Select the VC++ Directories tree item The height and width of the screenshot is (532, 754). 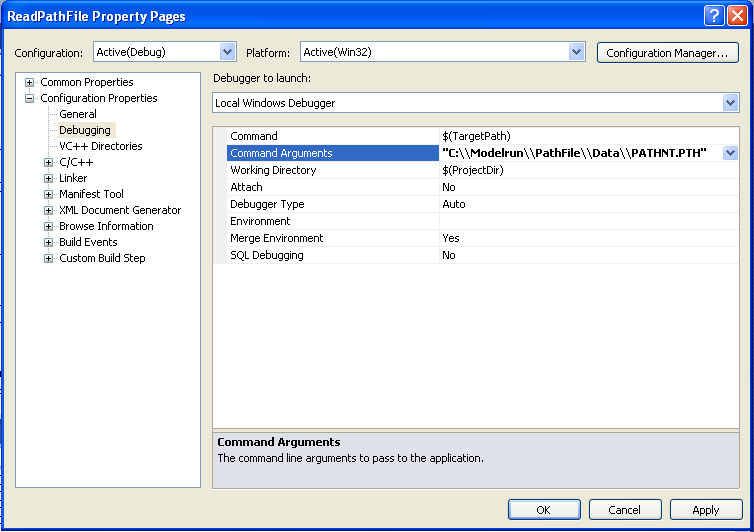[x=101, y=146]
